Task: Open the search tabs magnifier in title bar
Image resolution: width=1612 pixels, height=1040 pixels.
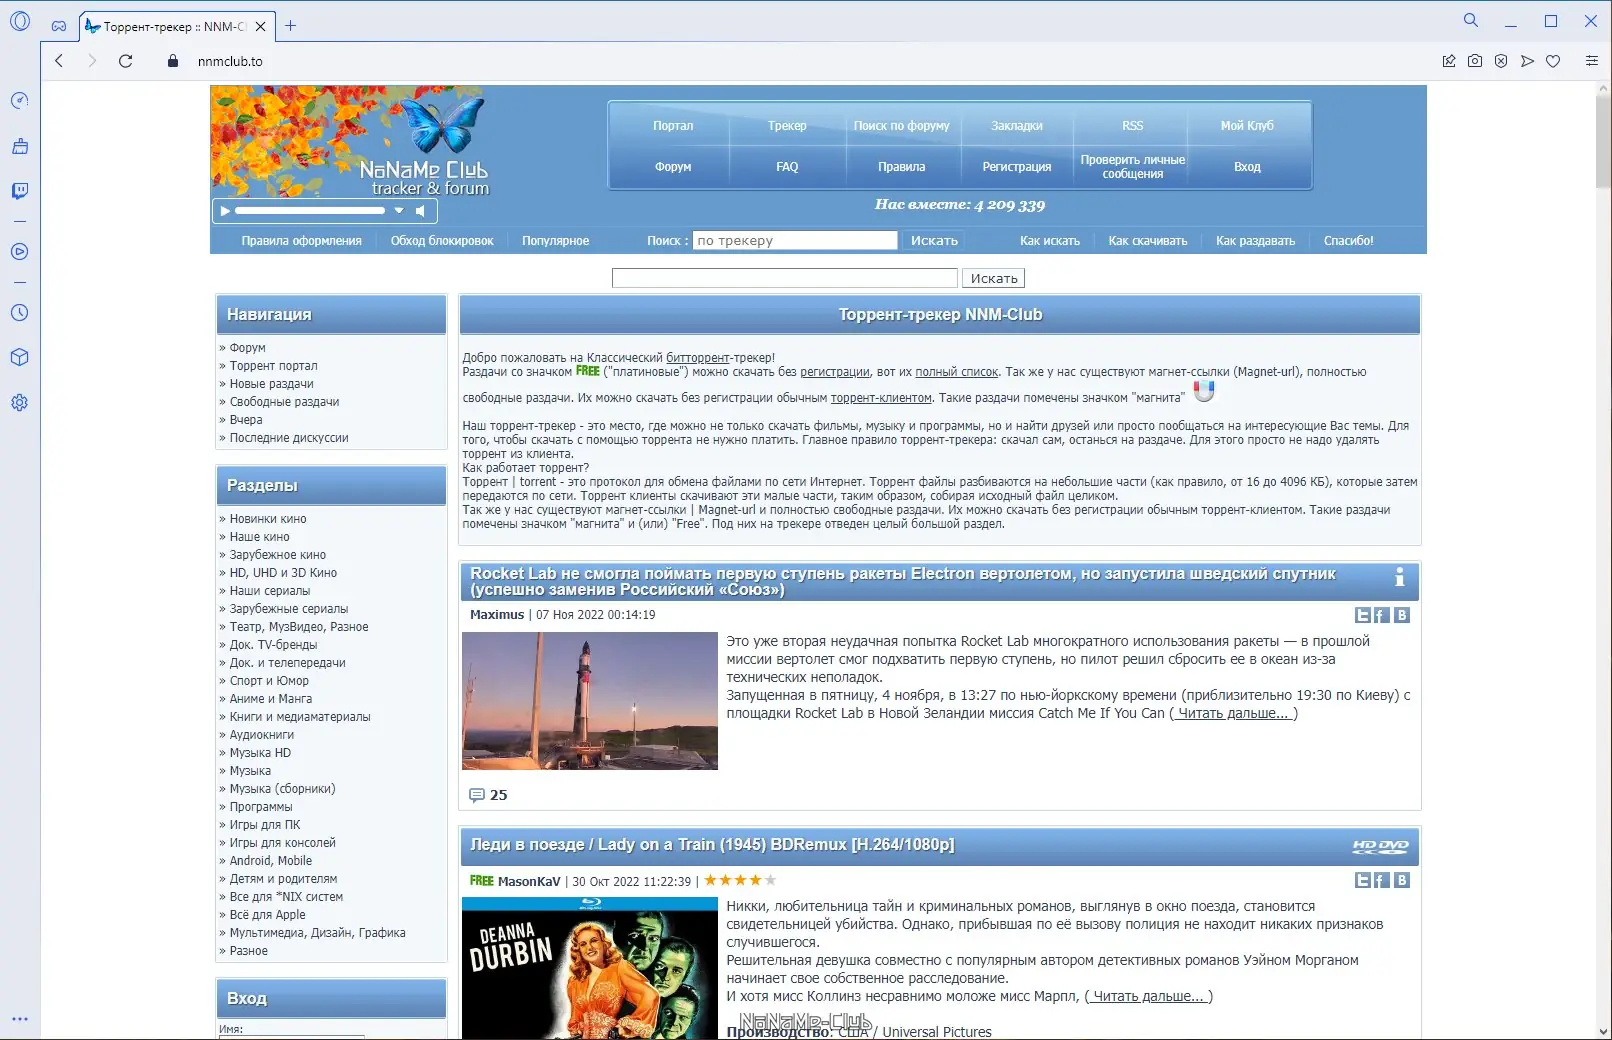Action: [x=1471, y=20]
